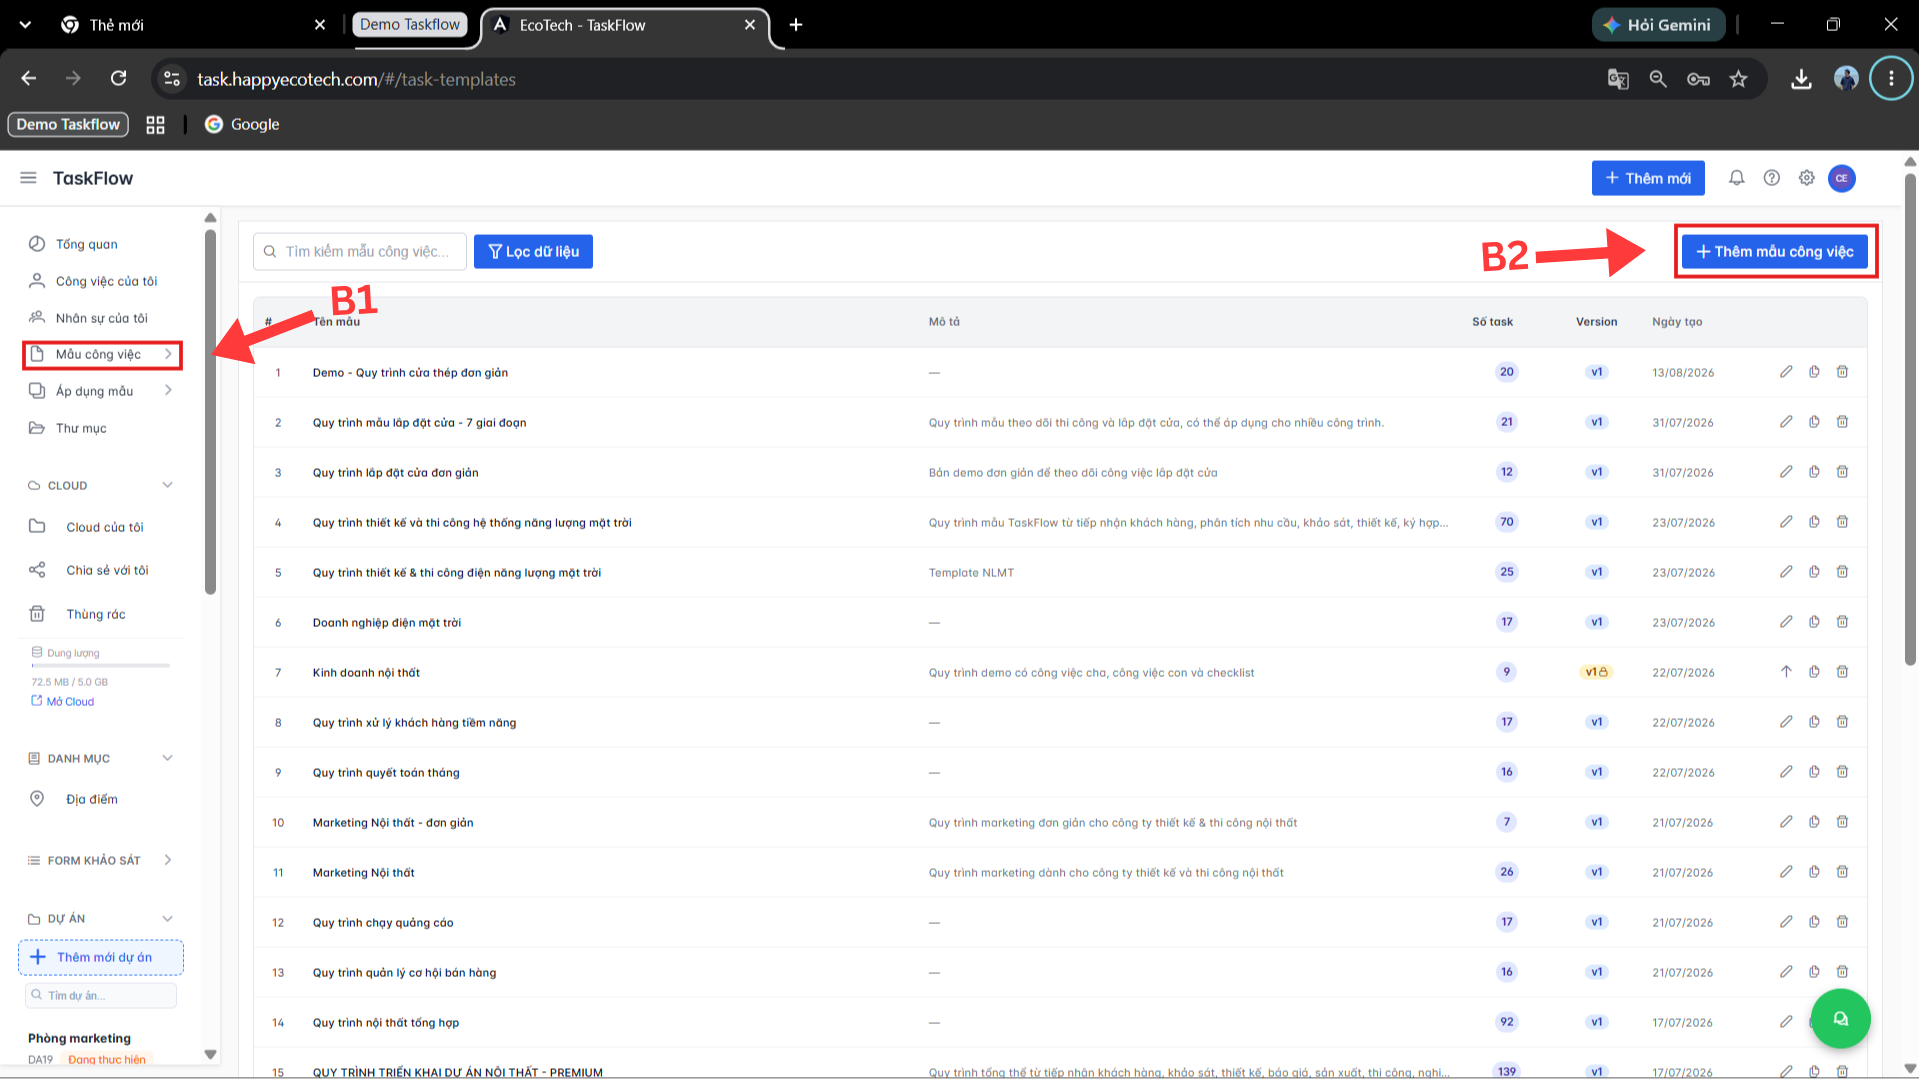Click the up-arrow icon on 'Kinh doanh nội thất' row

(x=1786, y=672)
